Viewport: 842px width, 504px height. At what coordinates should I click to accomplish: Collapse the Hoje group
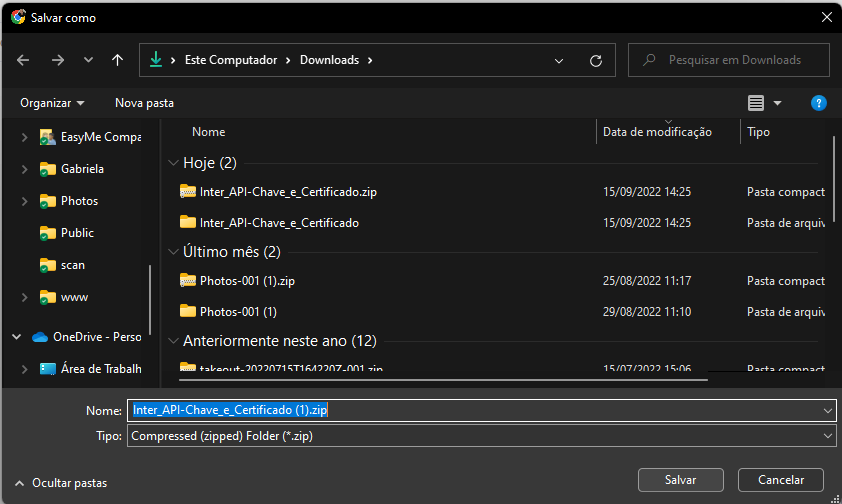[173, 163]
